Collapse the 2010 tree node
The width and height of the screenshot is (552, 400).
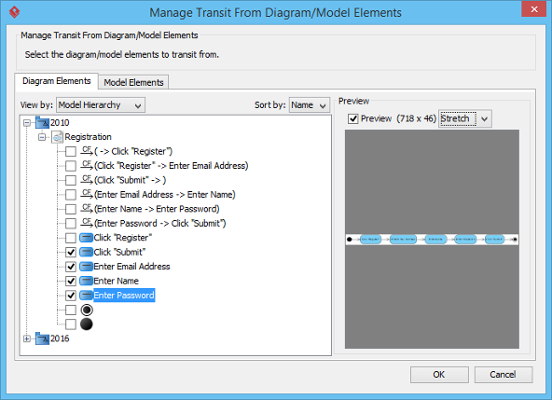(27, 123)
